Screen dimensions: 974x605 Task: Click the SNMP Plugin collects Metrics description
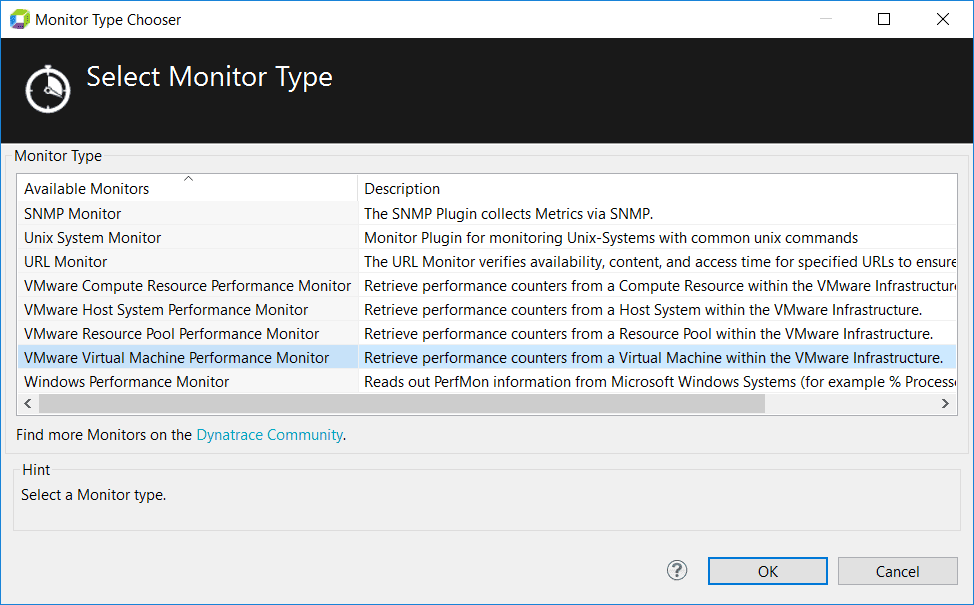657,214
